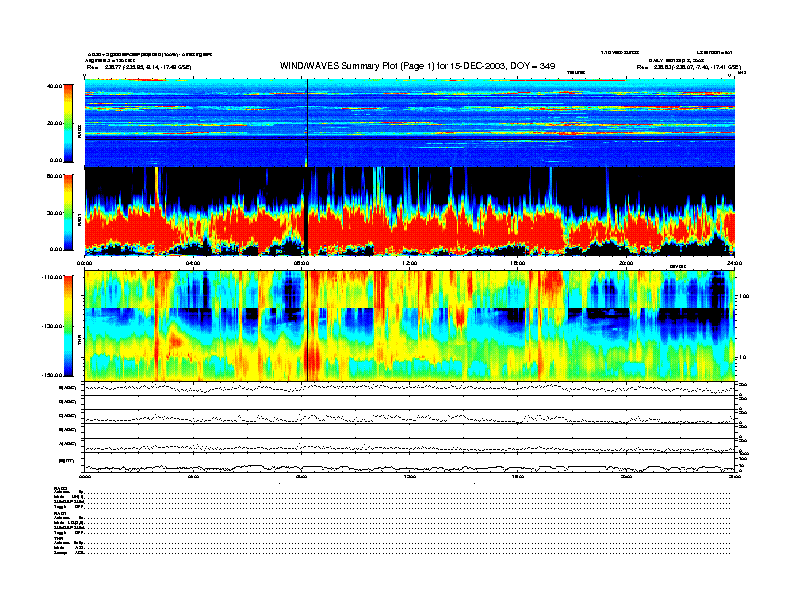Click the -110.00 label on the TNR color bar
Image resolution: width=792 pixels, height=612 pixels.
click(53, 277)
